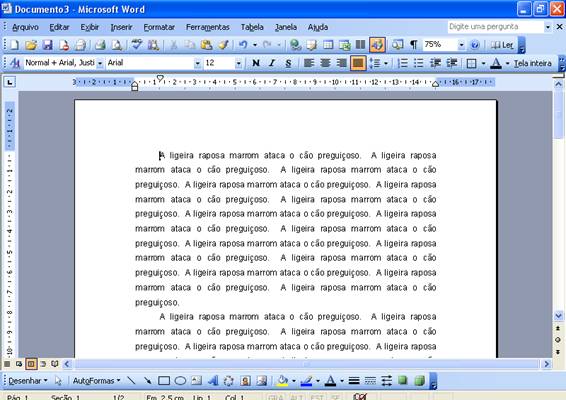Open the Ajuda menu
Image resolution: width=566 pixels, height=400 pixels.
coord(318,27)
